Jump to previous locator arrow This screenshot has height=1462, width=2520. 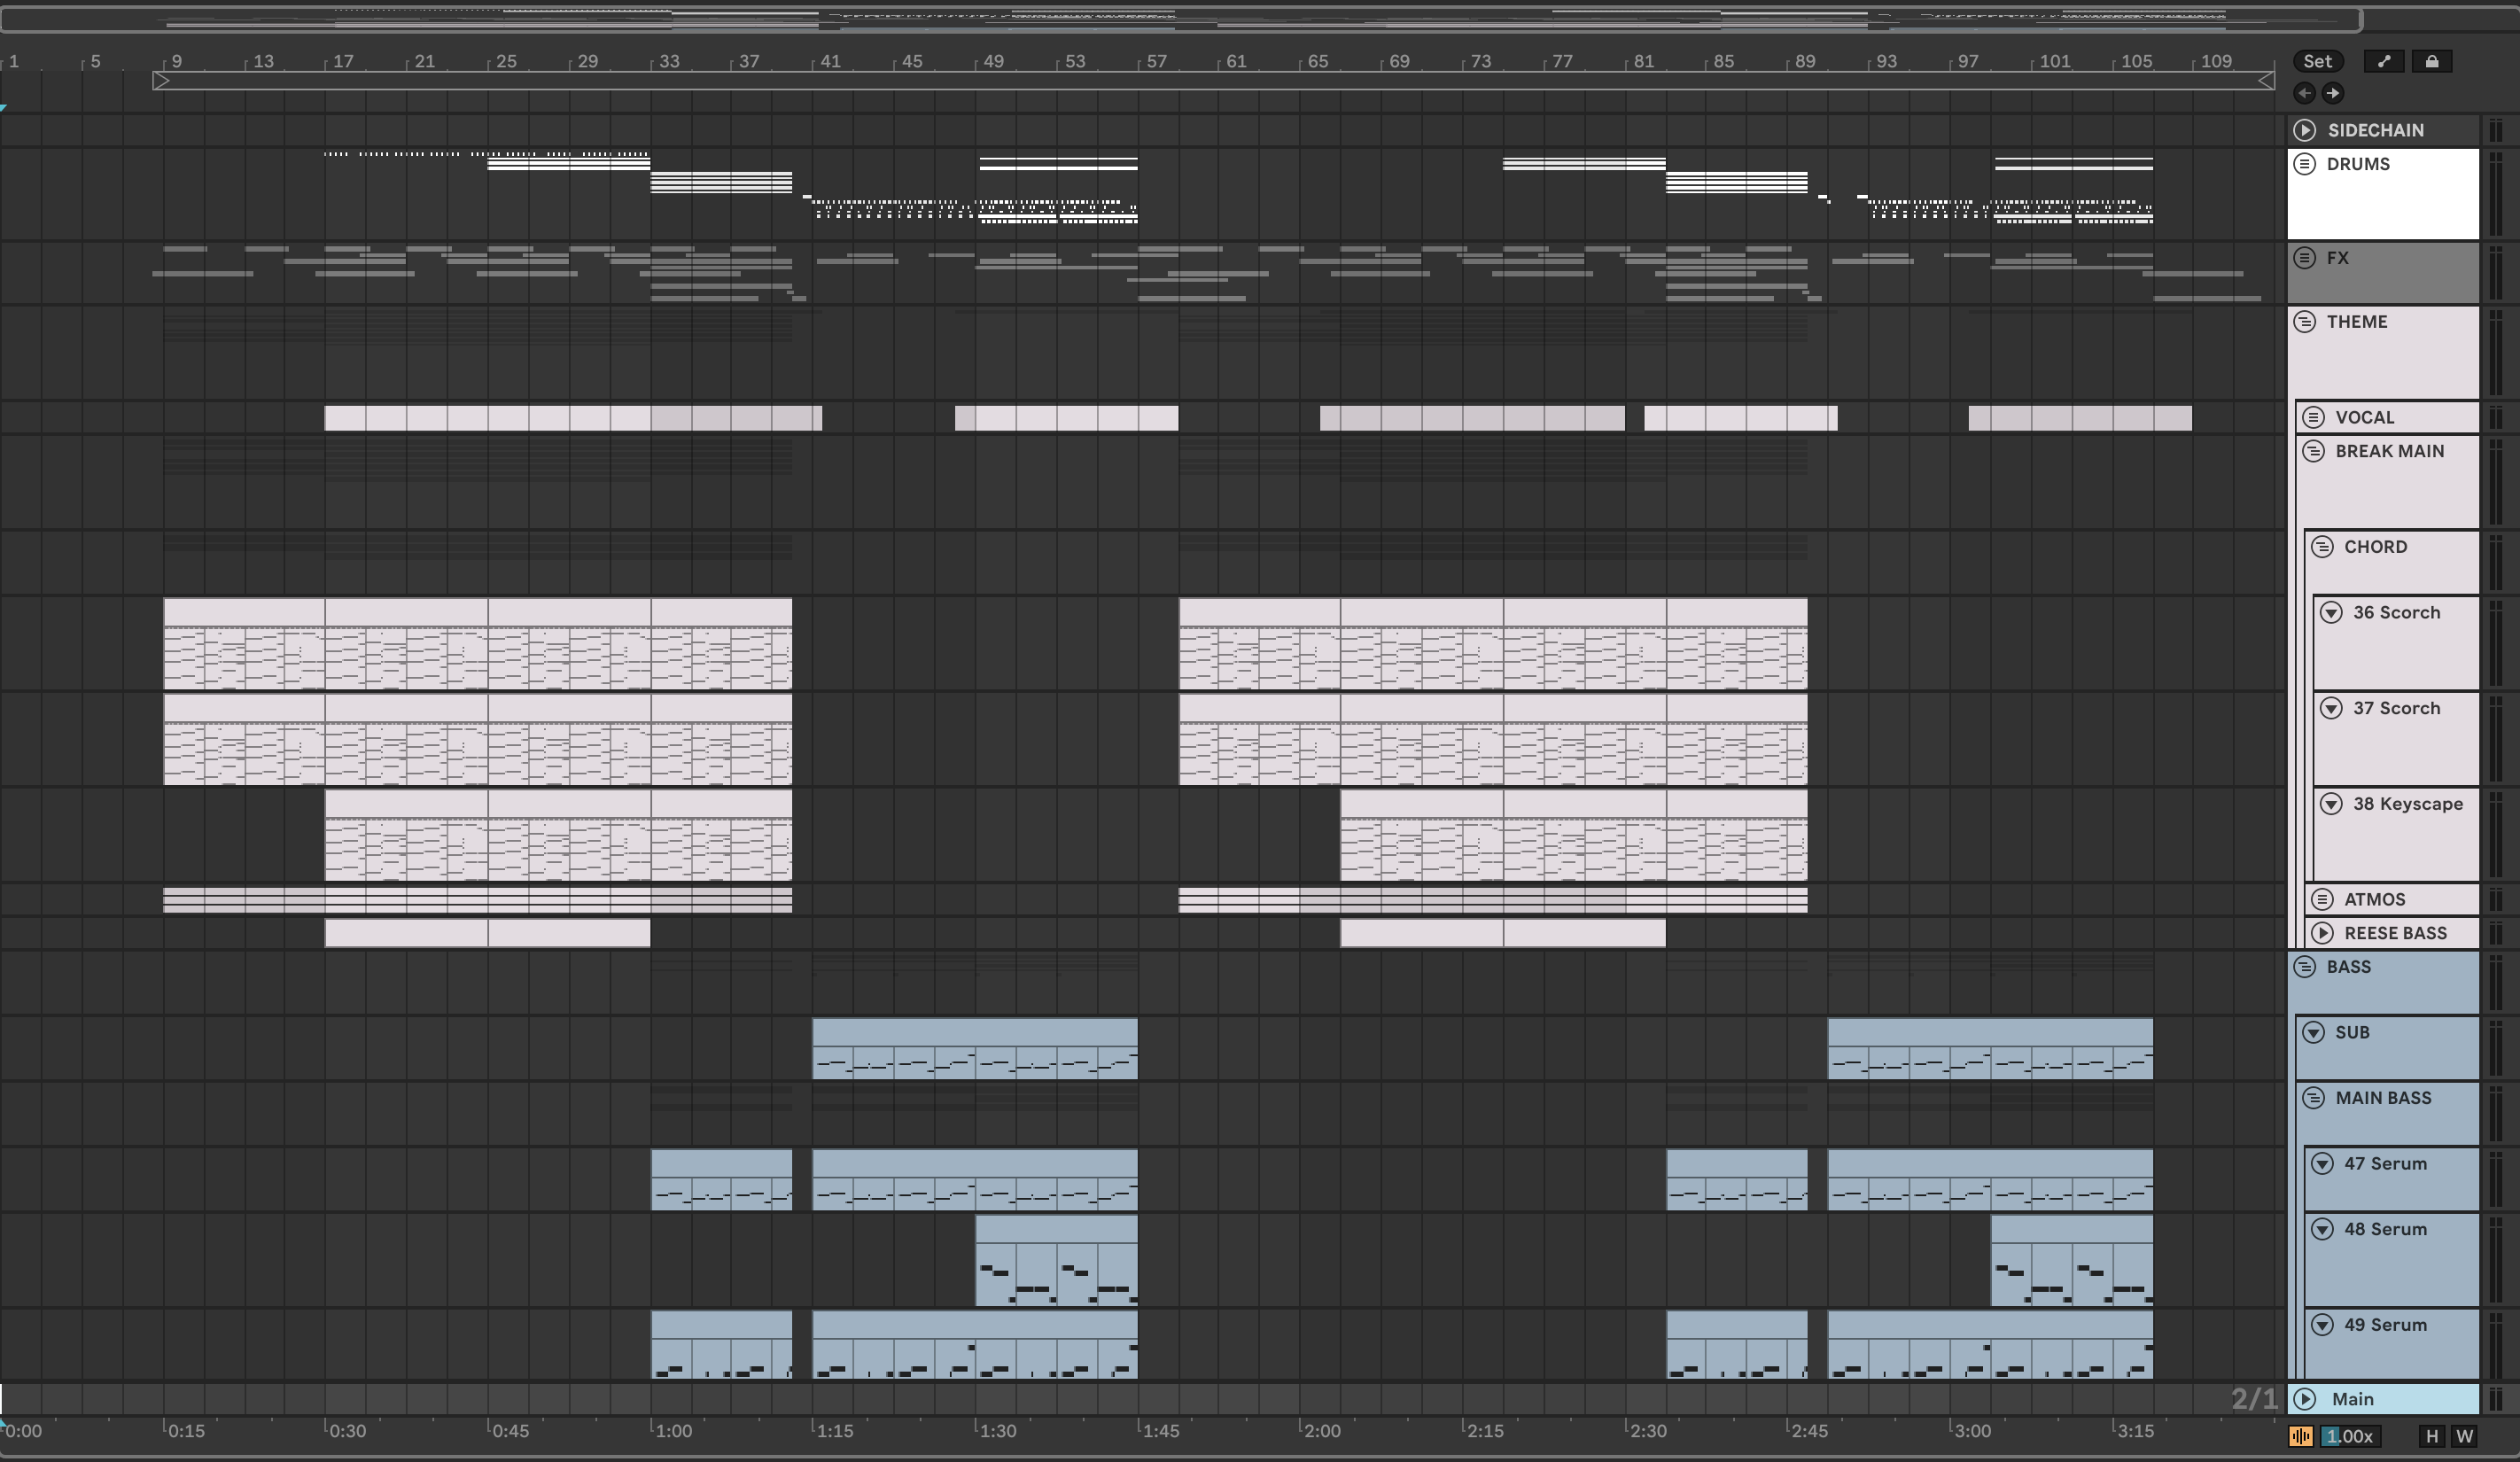2305,93
